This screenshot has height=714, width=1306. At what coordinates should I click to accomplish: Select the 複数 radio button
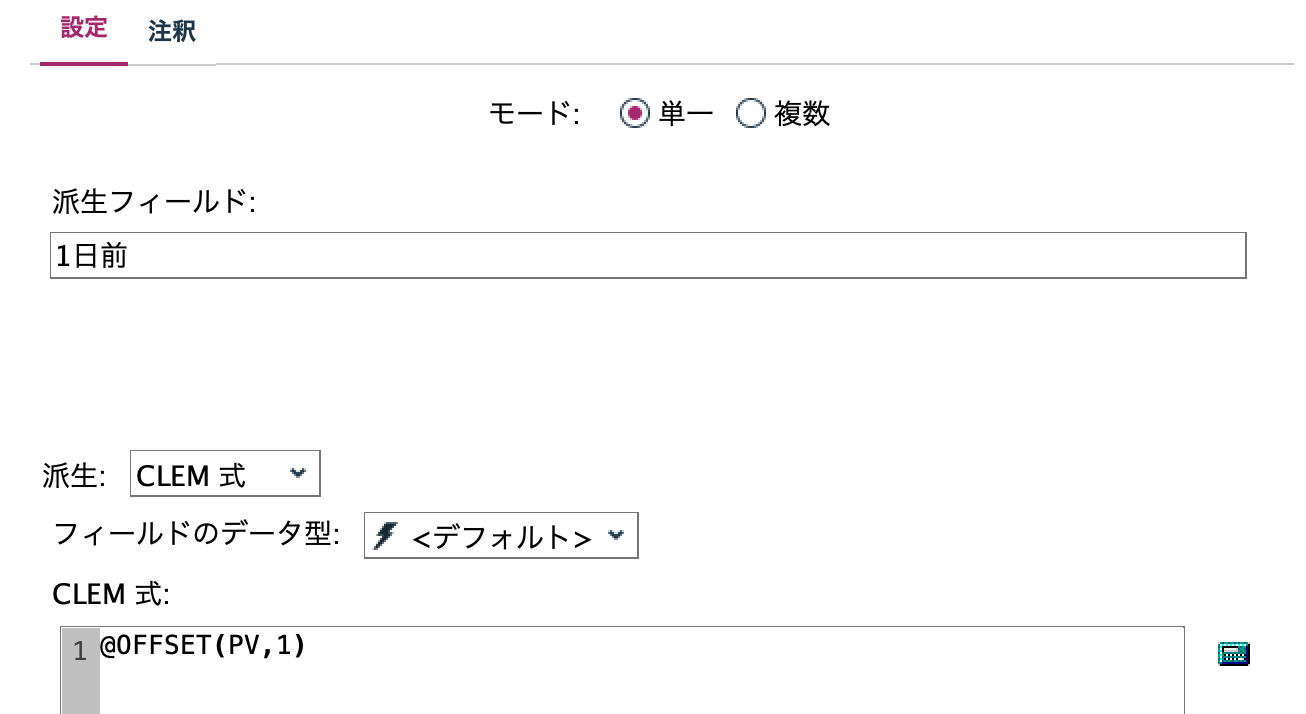[x=750, y=114]
